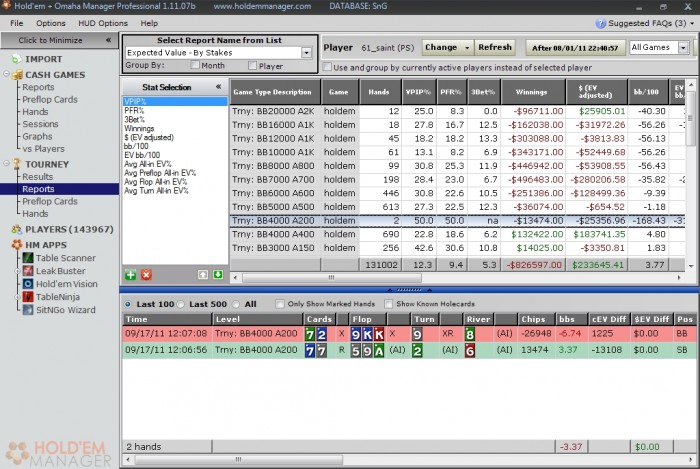This screenshot has width=700, height=469.
Task: Select 'Winnings' in stat selection list
Action: [139, 129]
